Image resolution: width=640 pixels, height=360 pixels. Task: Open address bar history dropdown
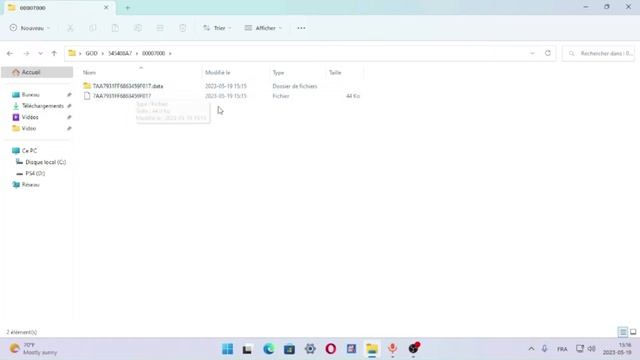pyautogui.click(x=532, y=53)
